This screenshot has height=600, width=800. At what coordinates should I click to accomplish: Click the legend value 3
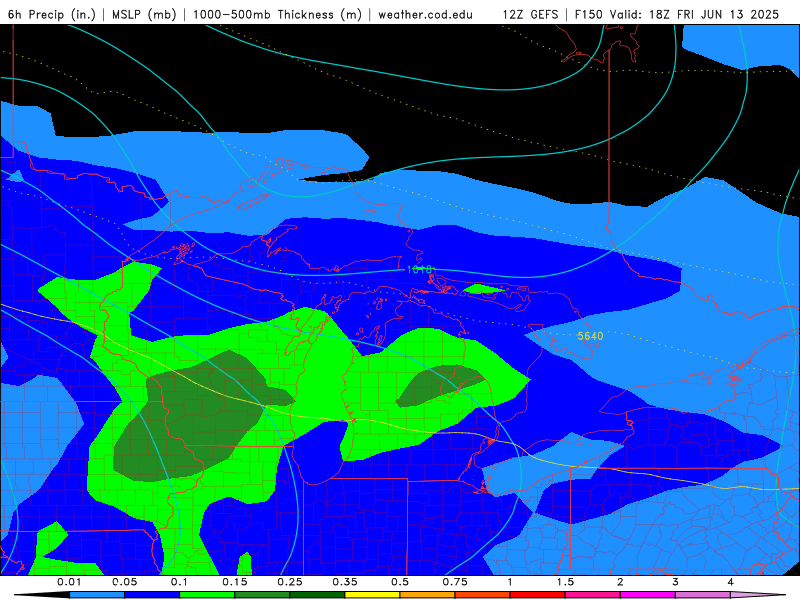point(675,582)
